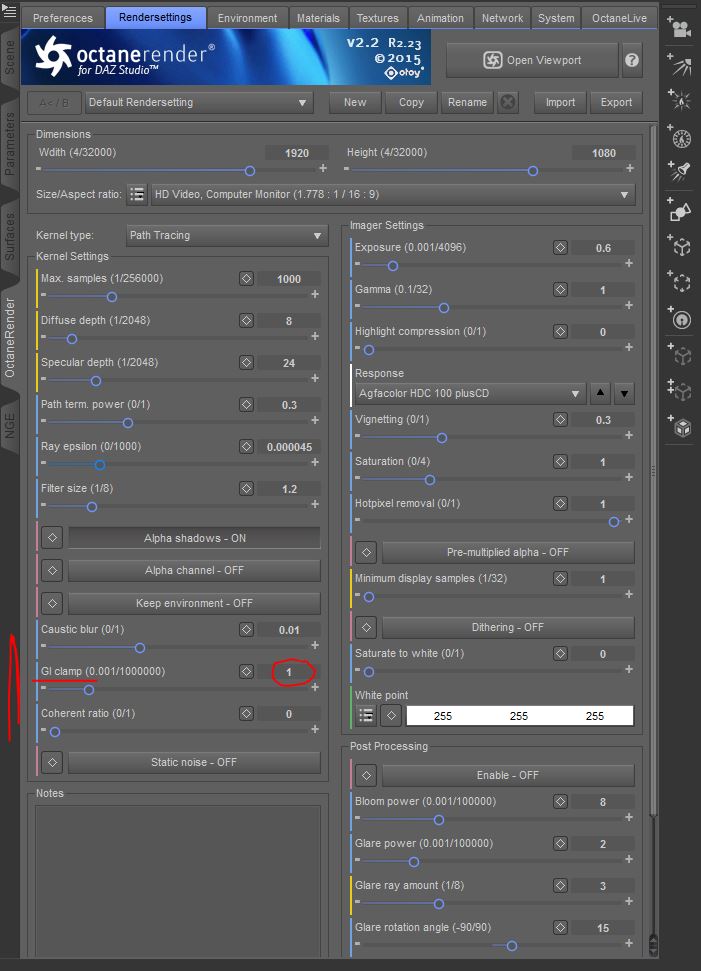Click the Exposure slider handle
Screen dimensions: 701x971
(x=393, y=266)
